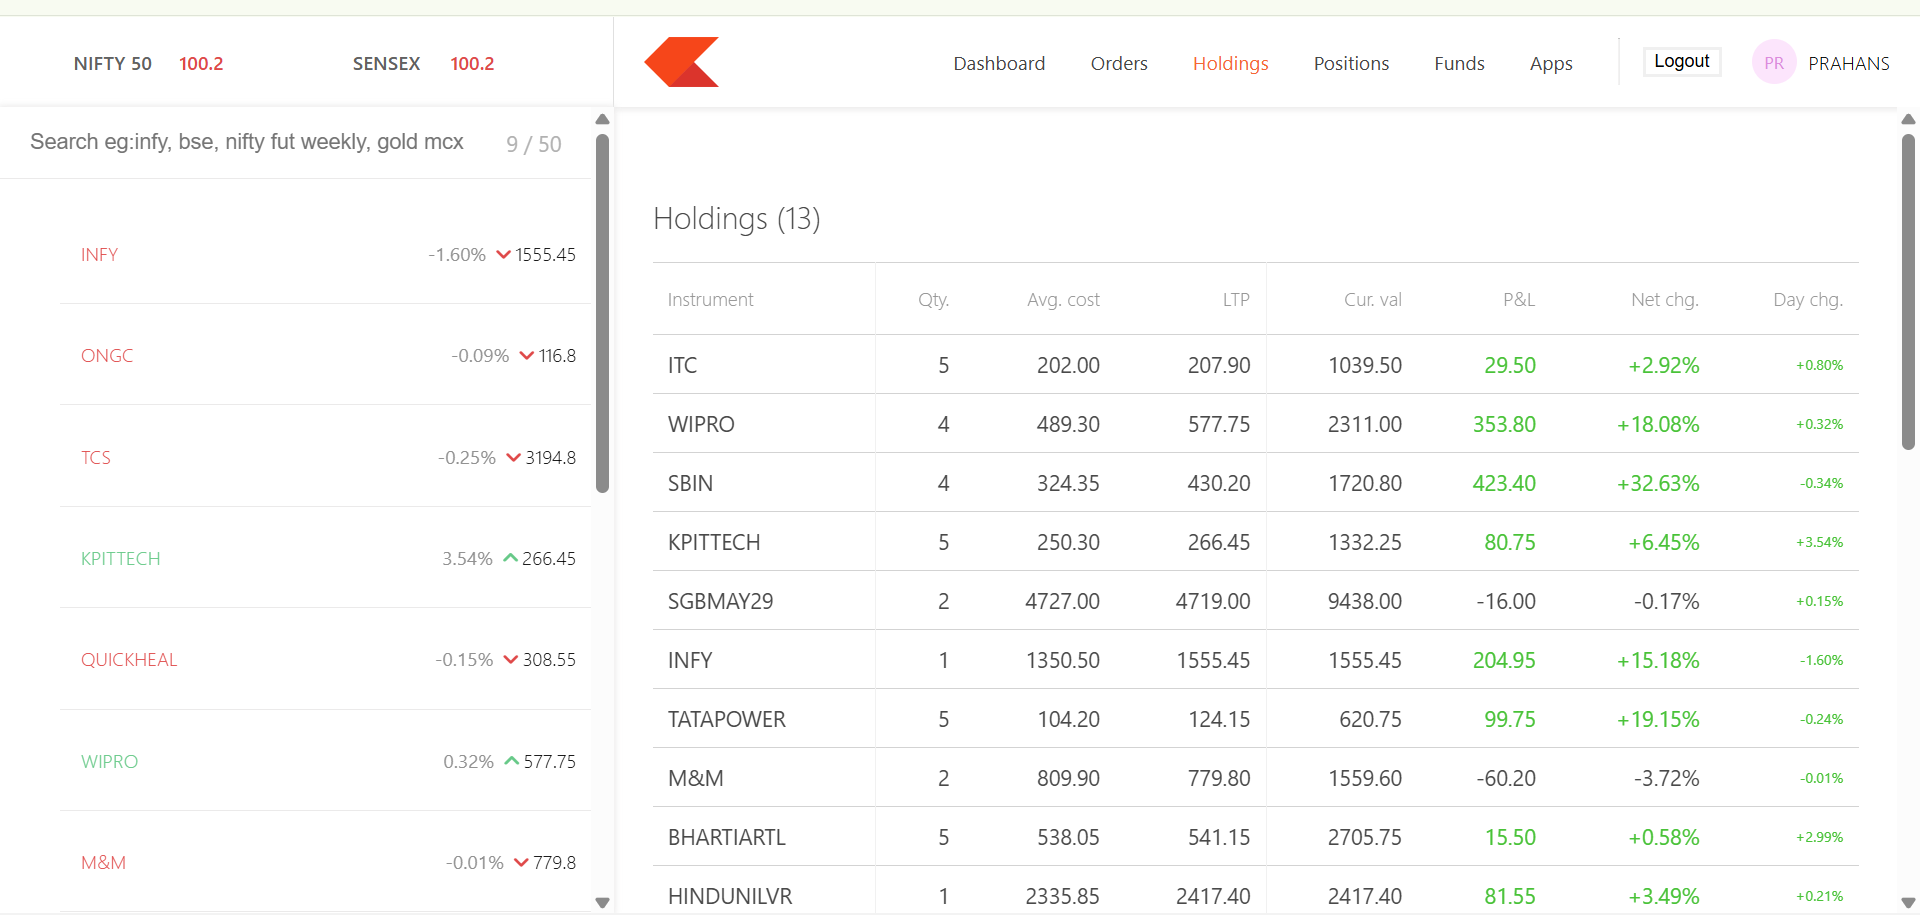Click the up arrow beside KPITTECH price

click(x=510, y=558)
